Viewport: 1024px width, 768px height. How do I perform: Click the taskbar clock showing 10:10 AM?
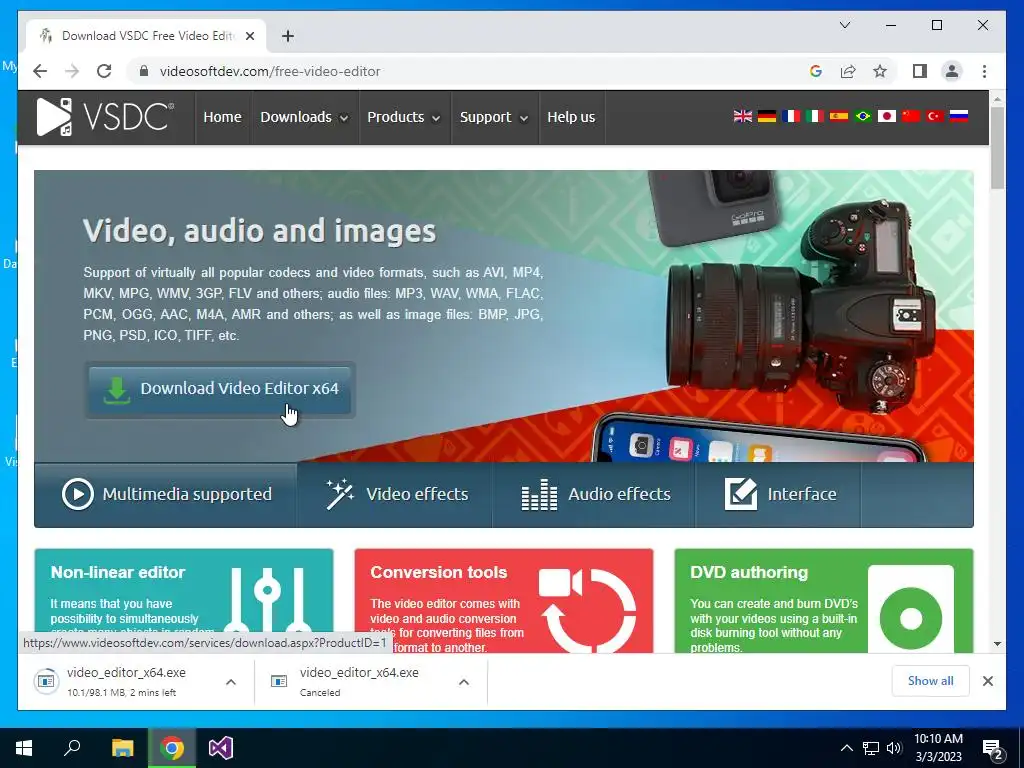938,748
